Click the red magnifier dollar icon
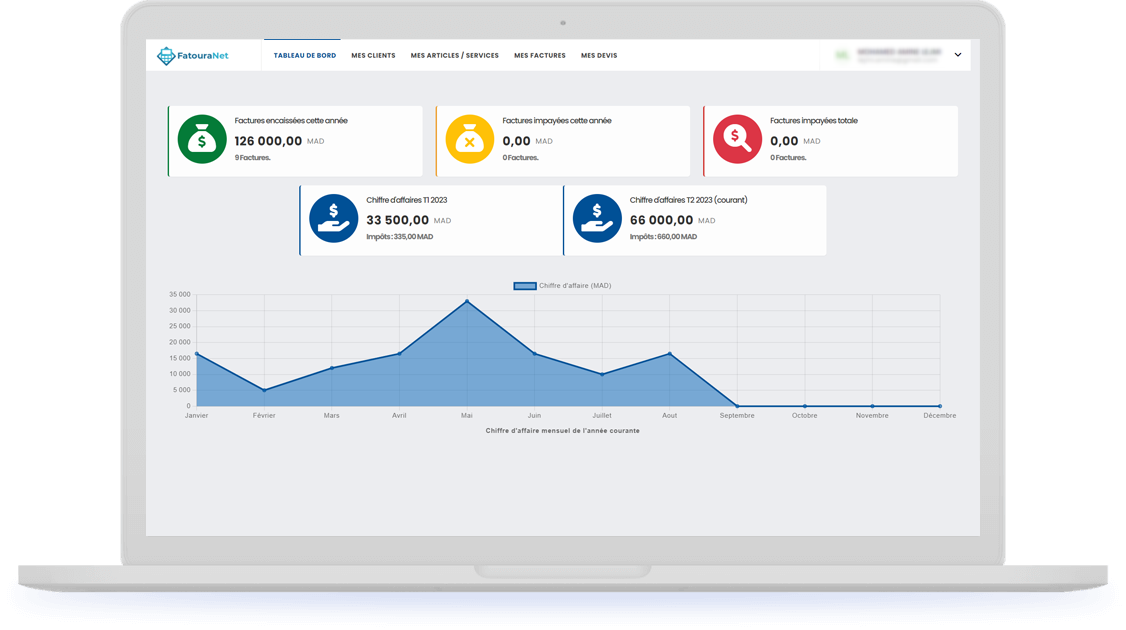This screenshot has width=1126, height=630. coord(737,140)
